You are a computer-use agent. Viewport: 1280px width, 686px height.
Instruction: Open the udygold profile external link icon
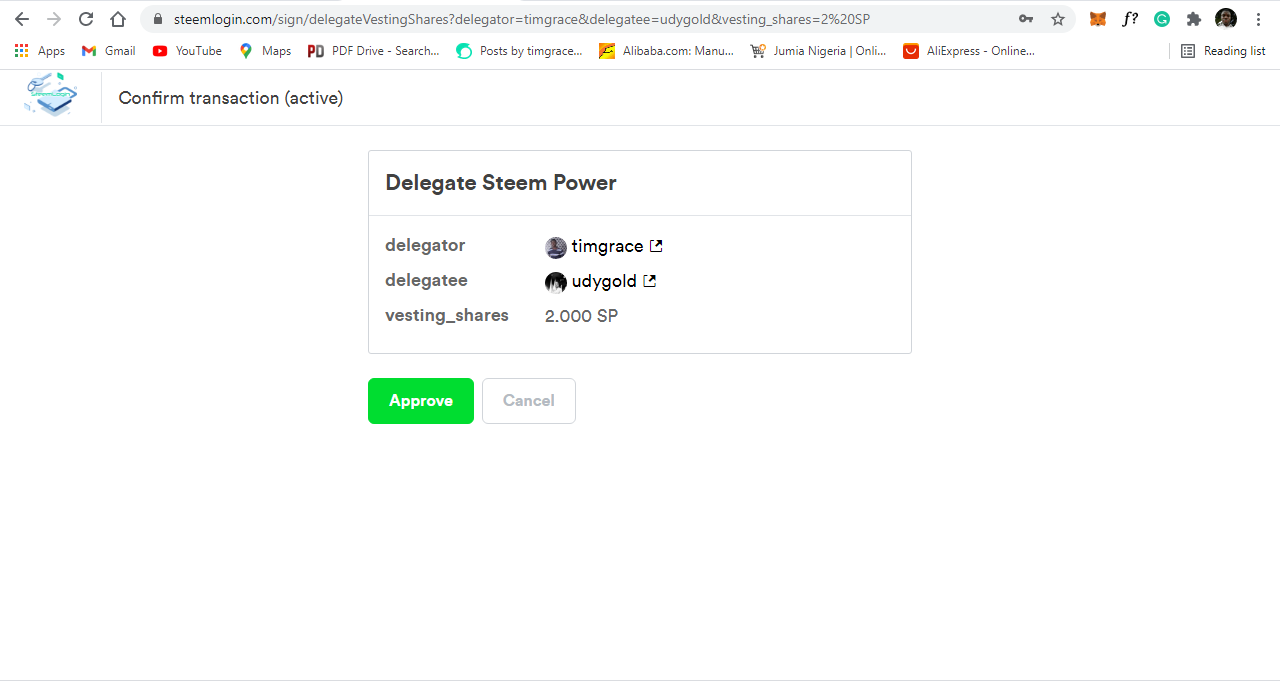650,281
